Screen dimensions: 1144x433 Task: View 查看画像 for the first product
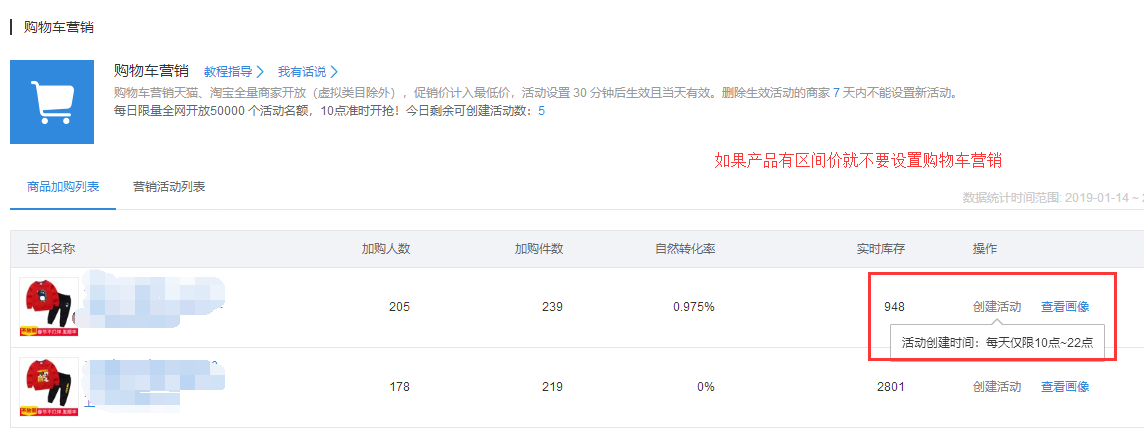tap(1065, 307)
